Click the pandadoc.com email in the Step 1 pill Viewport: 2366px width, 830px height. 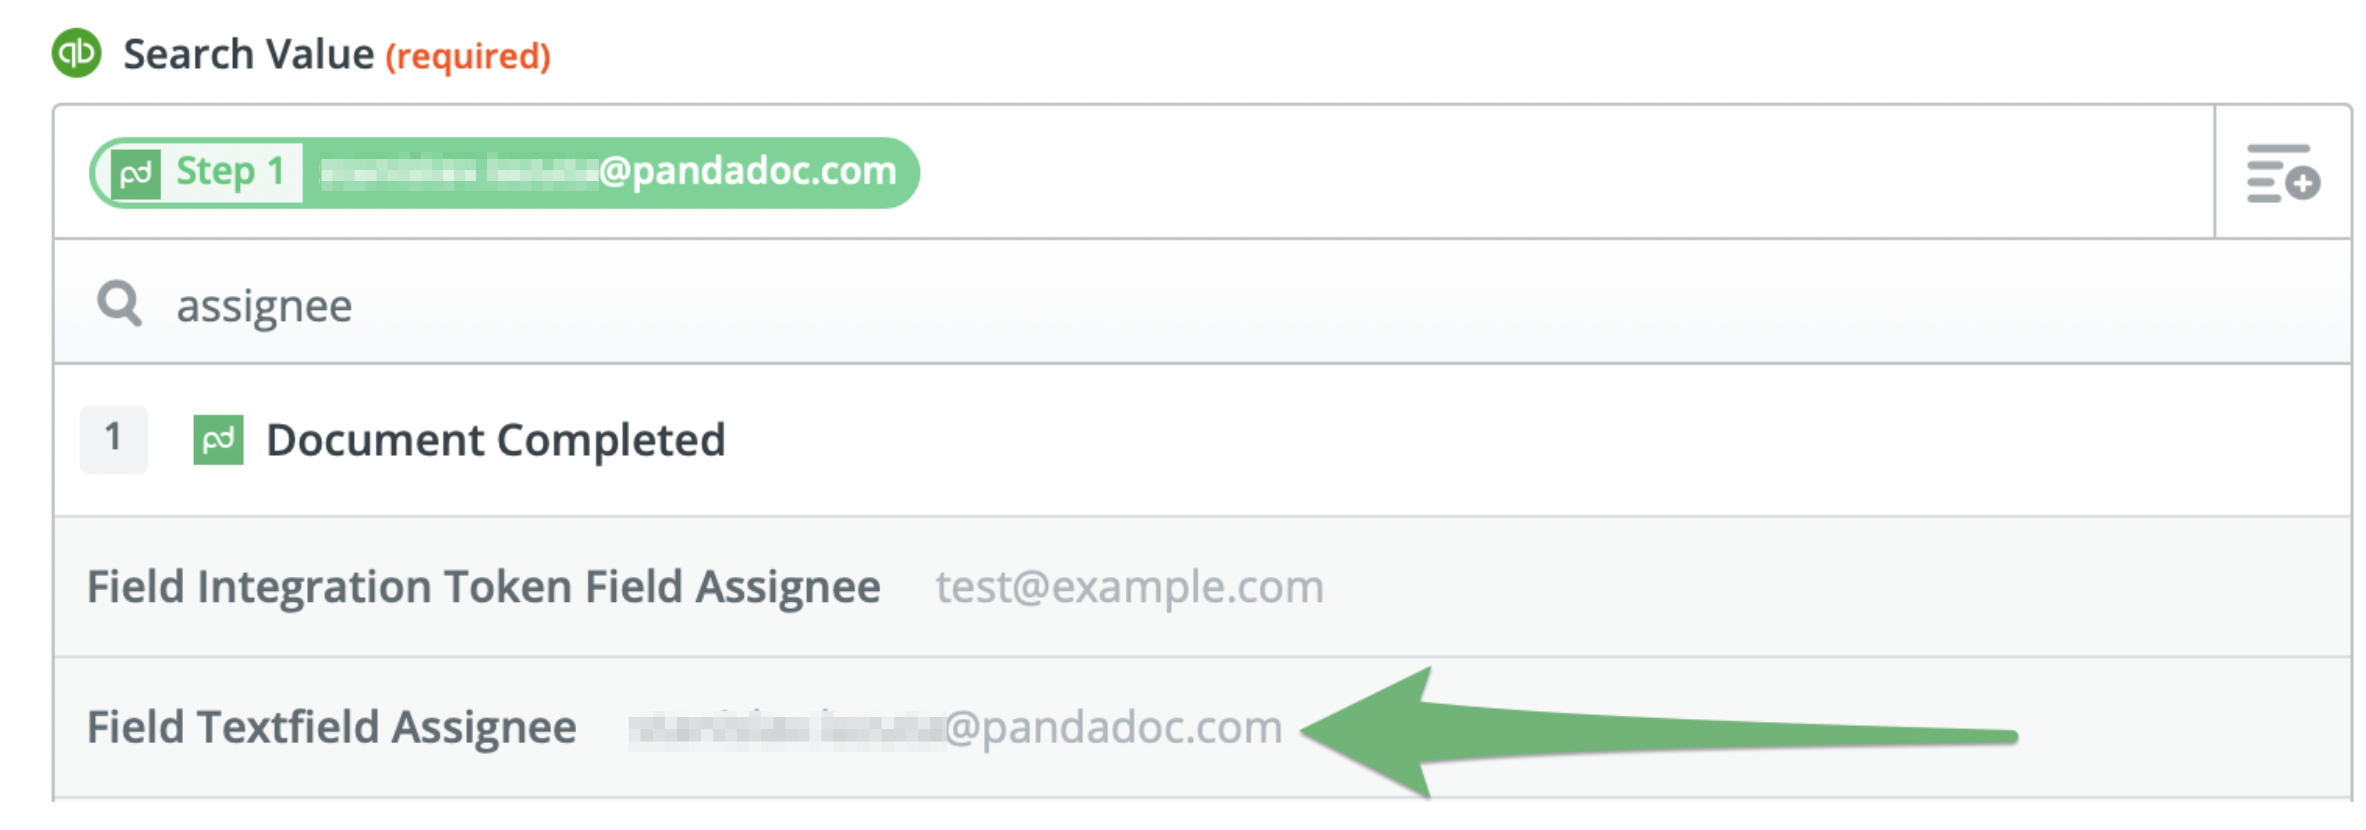tap(610, 172)
